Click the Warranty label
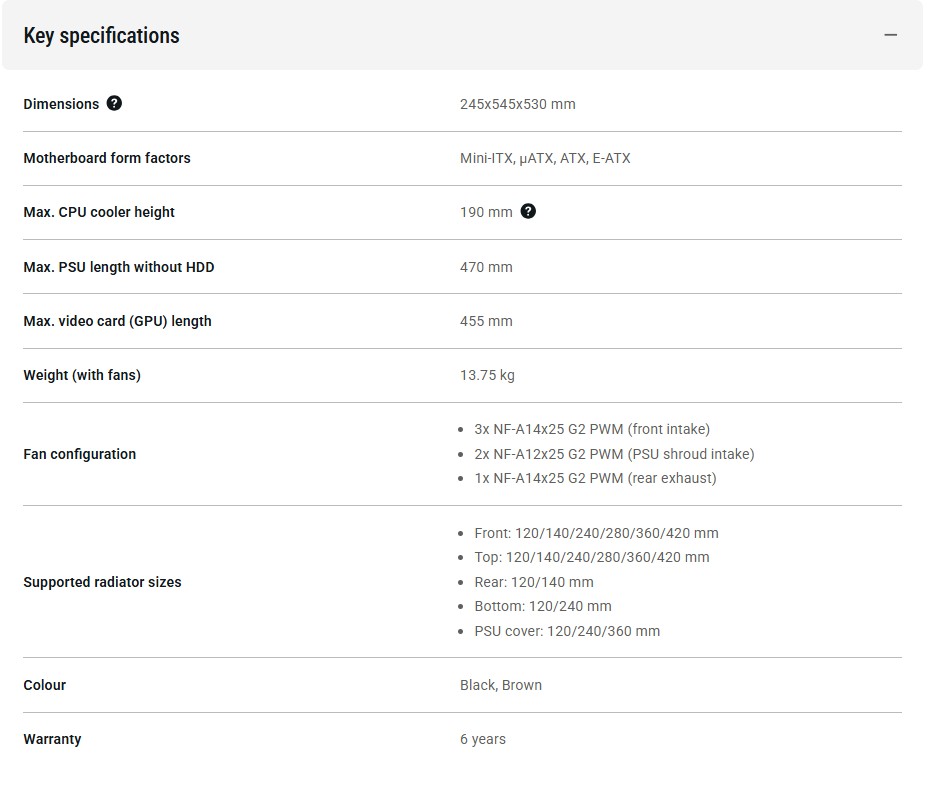The image size is (929, 790). [x=52, y=739]
